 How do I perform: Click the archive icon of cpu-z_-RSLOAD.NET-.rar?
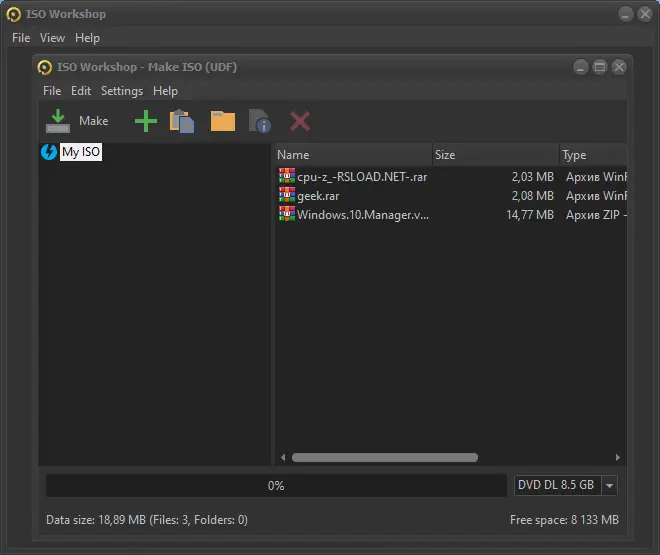(287, 176)
